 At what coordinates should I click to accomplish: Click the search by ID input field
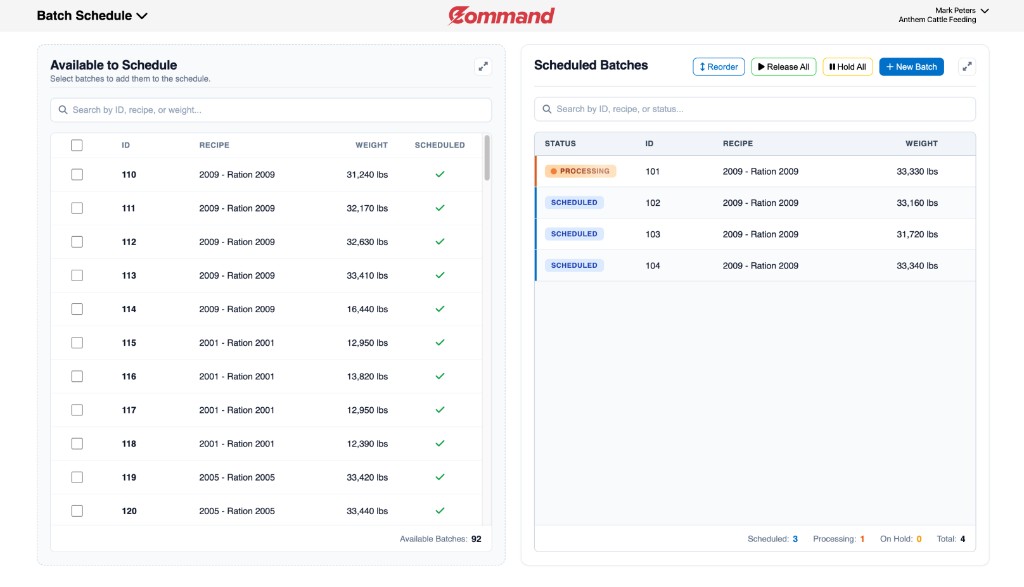tap(270, 109)
